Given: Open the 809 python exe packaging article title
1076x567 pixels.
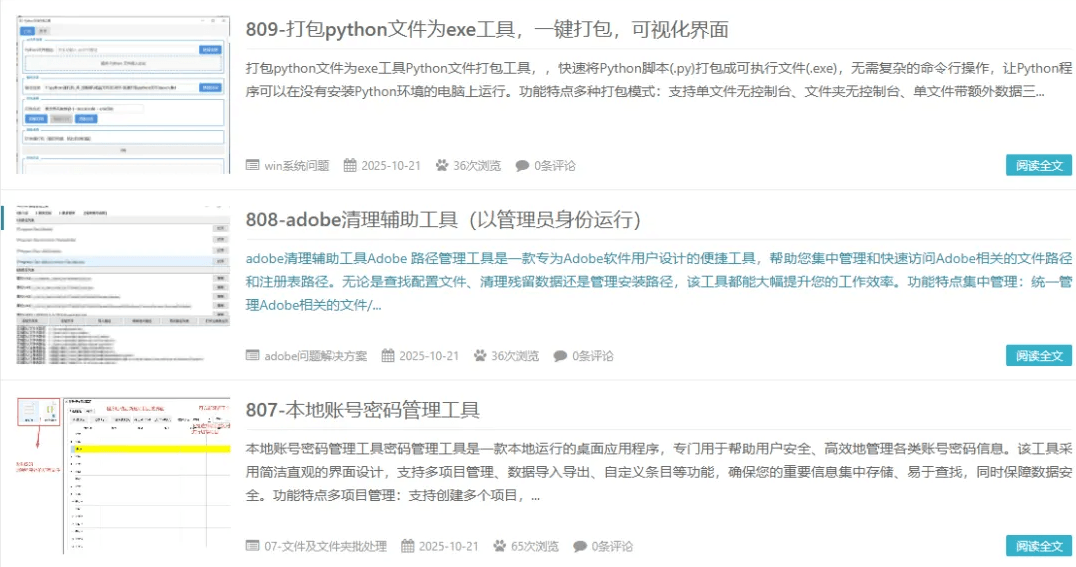Looking at the screenshot, I should coord(487,30).
